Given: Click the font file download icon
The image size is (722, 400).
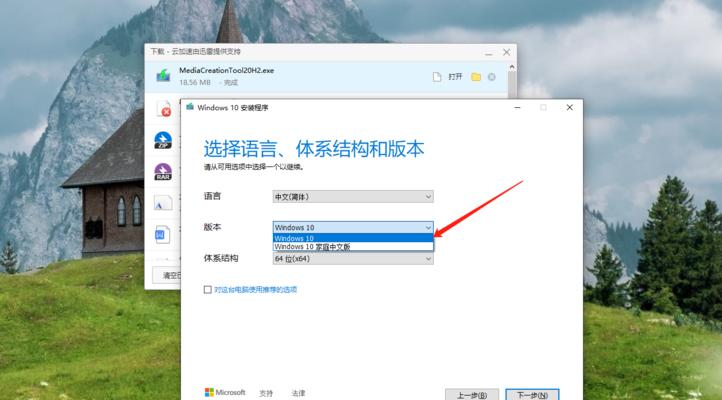Looking at the screenshot, I should coord(163,203).
